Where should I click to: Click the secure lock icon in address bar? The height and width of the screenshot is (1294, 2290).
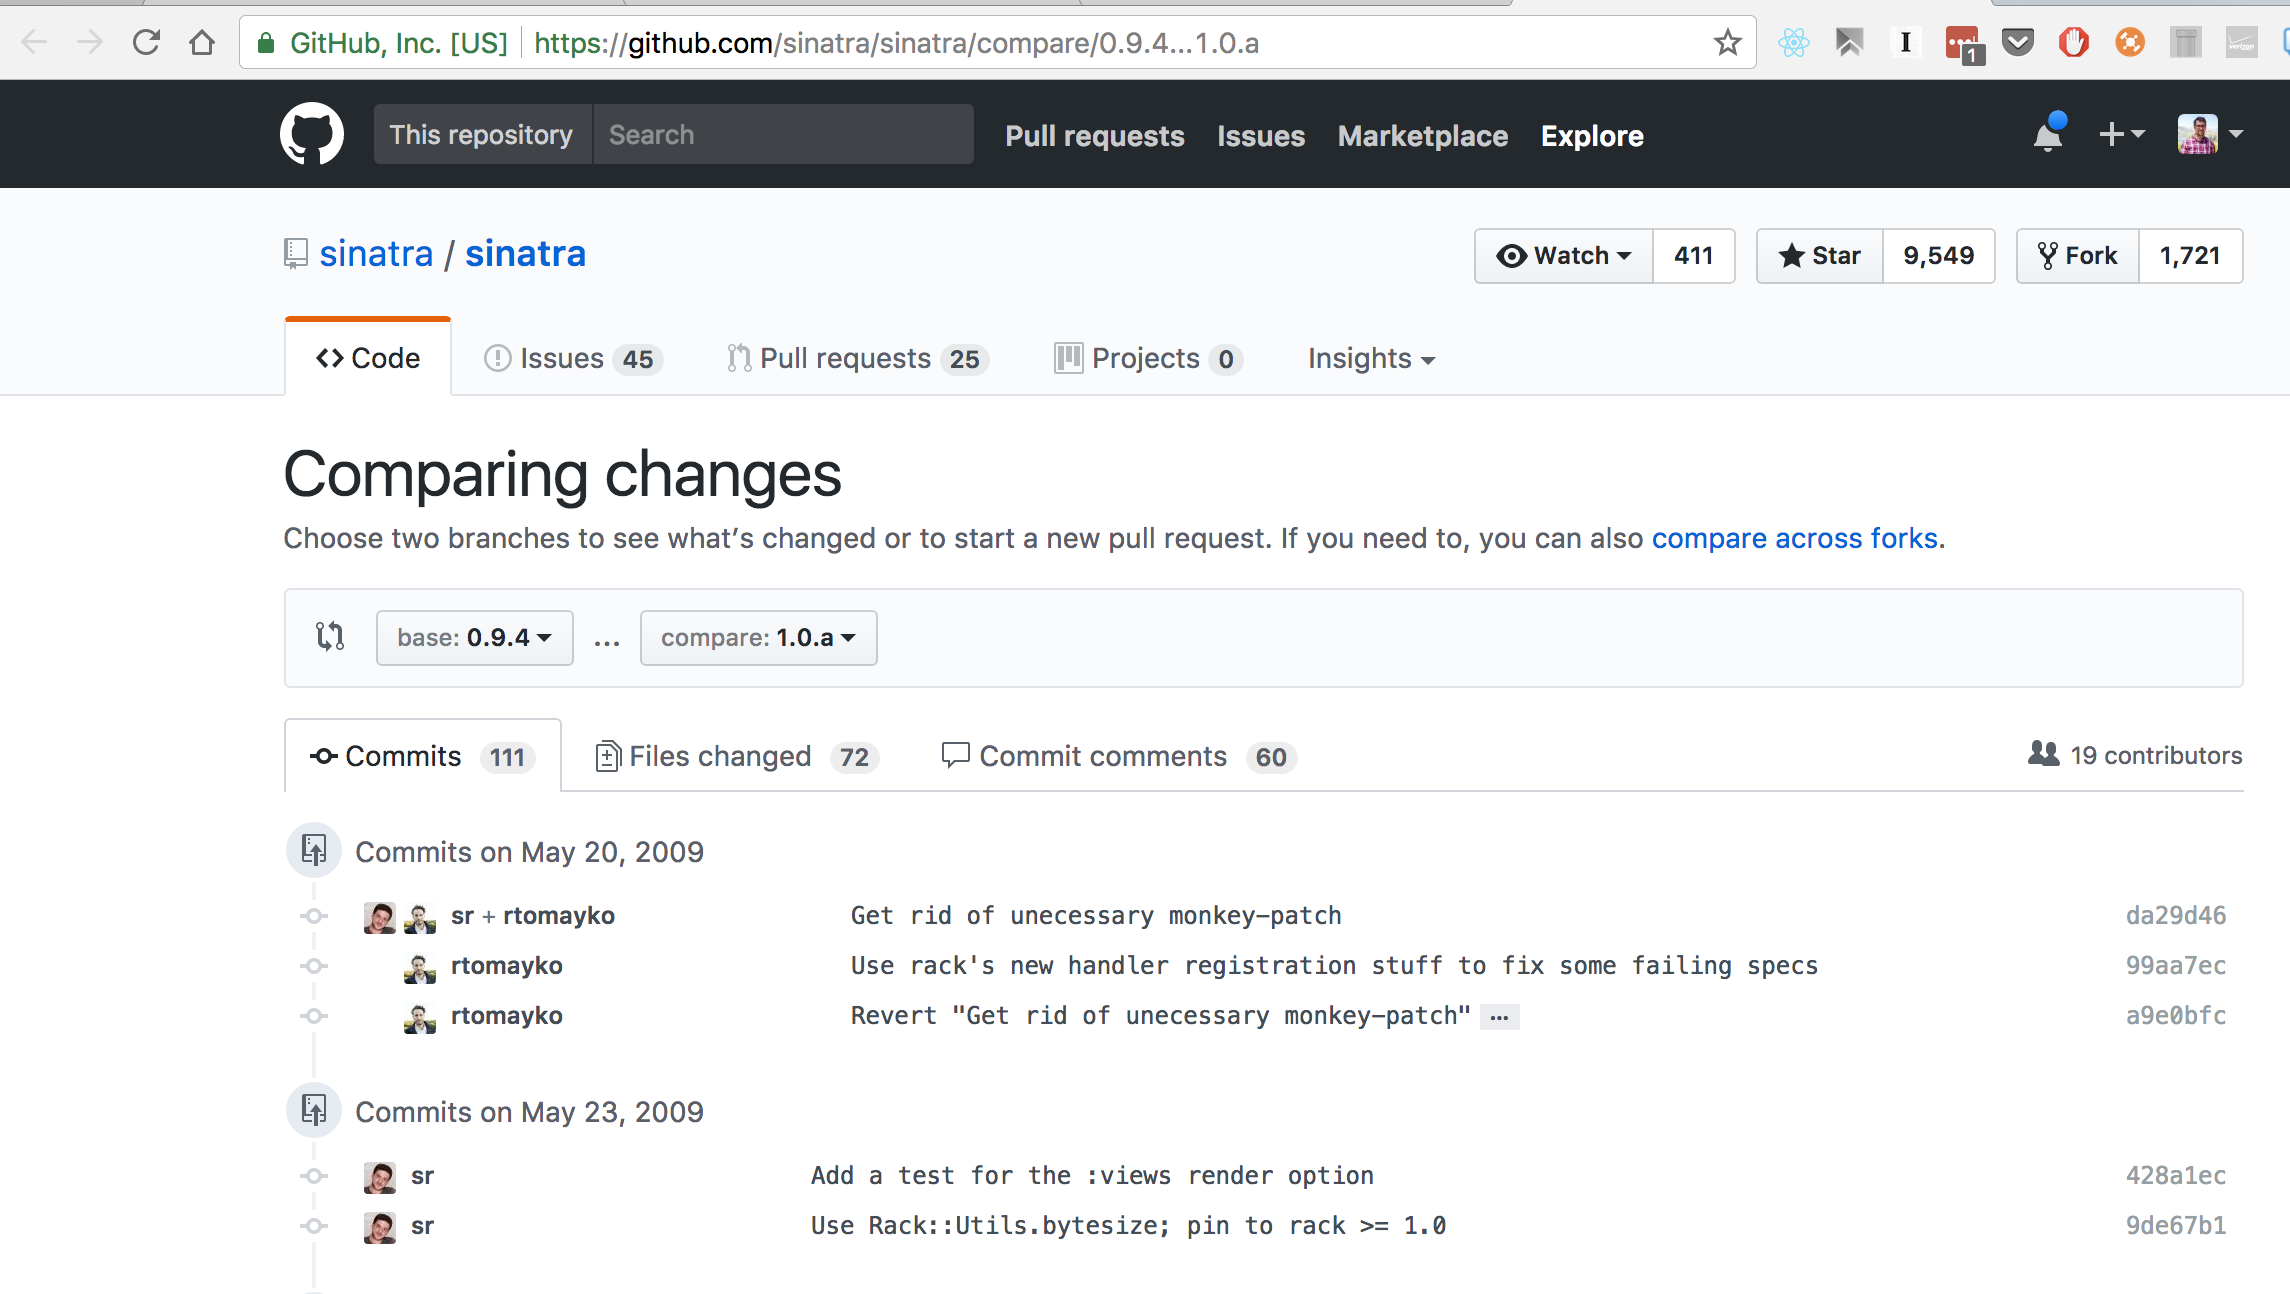[266, 43]
